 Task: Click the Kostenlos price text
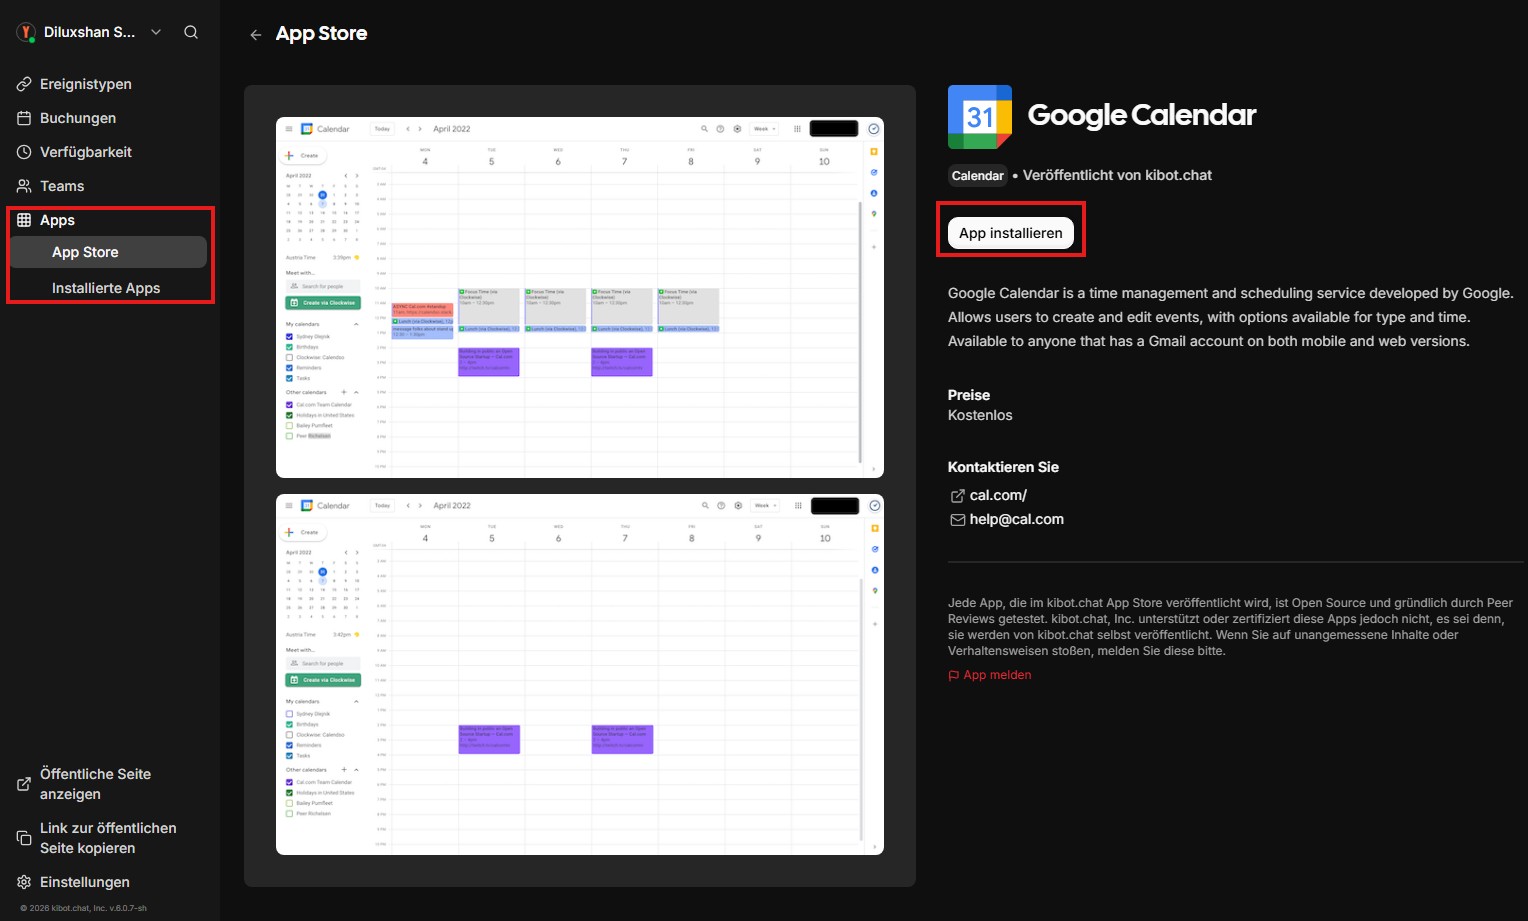coord(980,415)
